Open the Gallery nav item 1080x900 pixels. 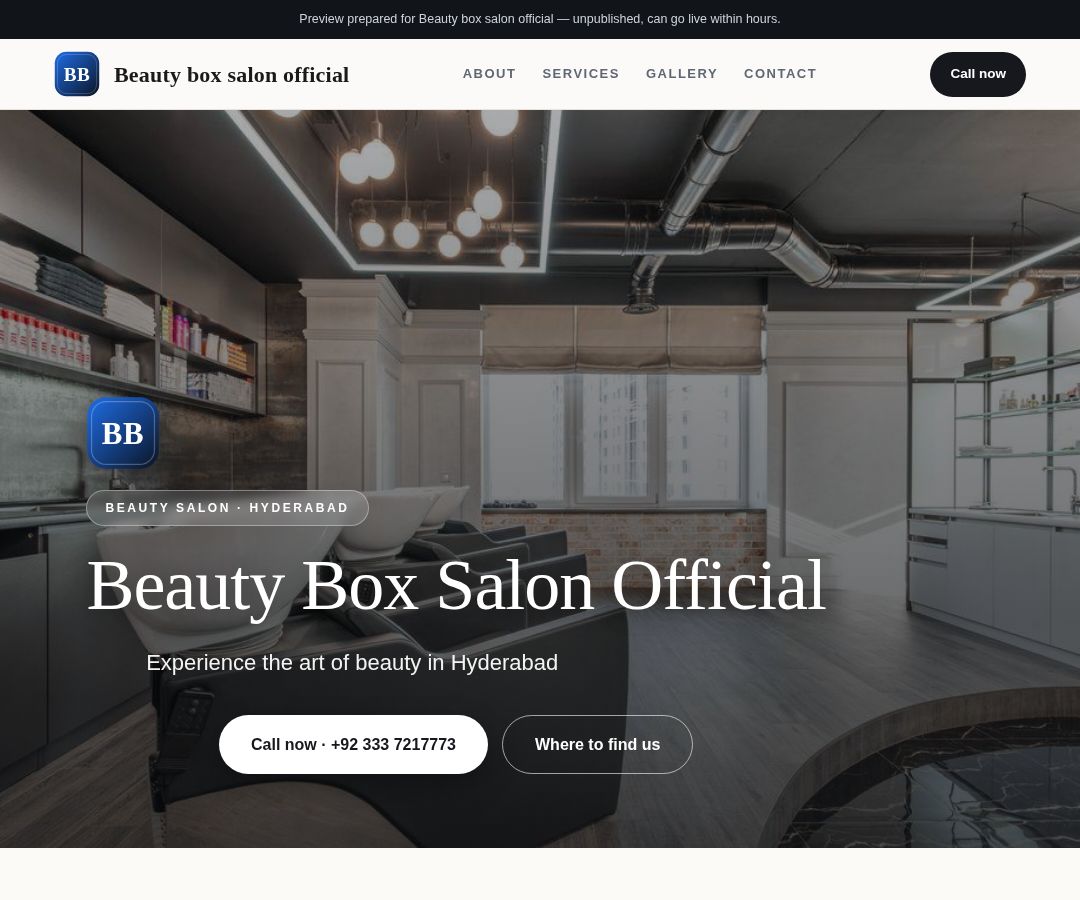coord(681,74)
